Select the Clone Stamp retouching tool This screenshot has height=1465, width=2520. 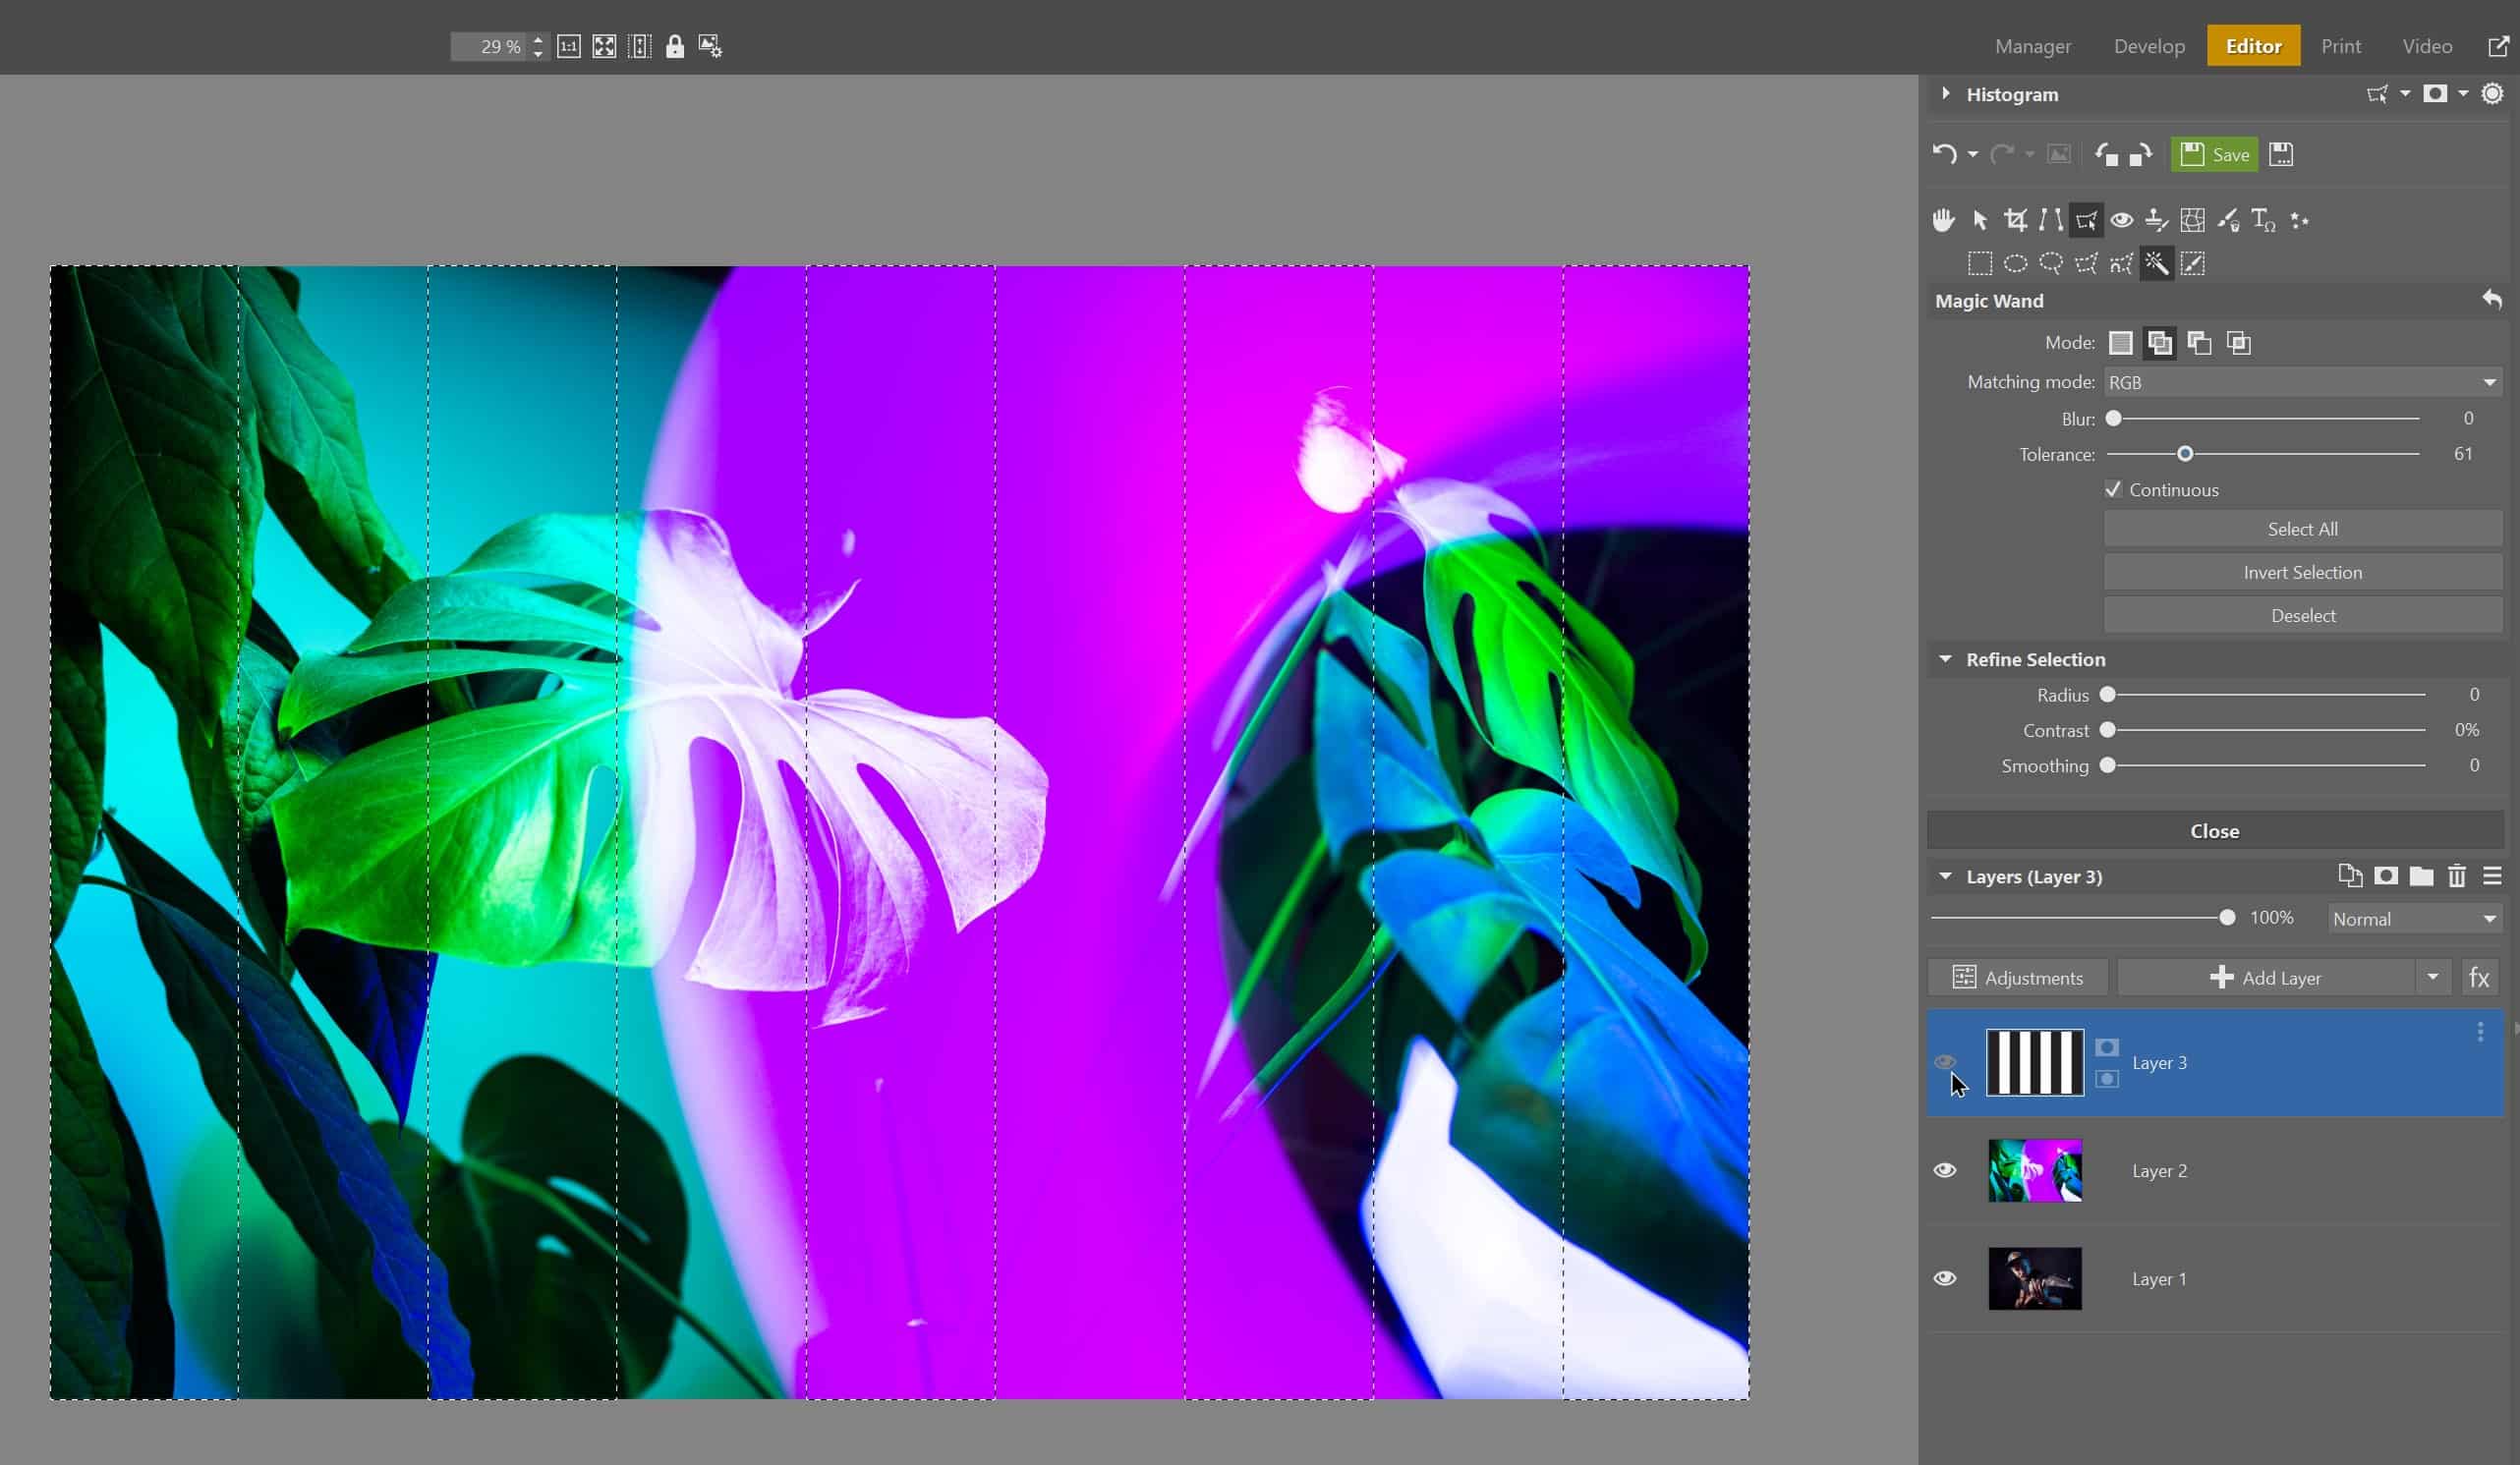click(x=2157, y=220)
